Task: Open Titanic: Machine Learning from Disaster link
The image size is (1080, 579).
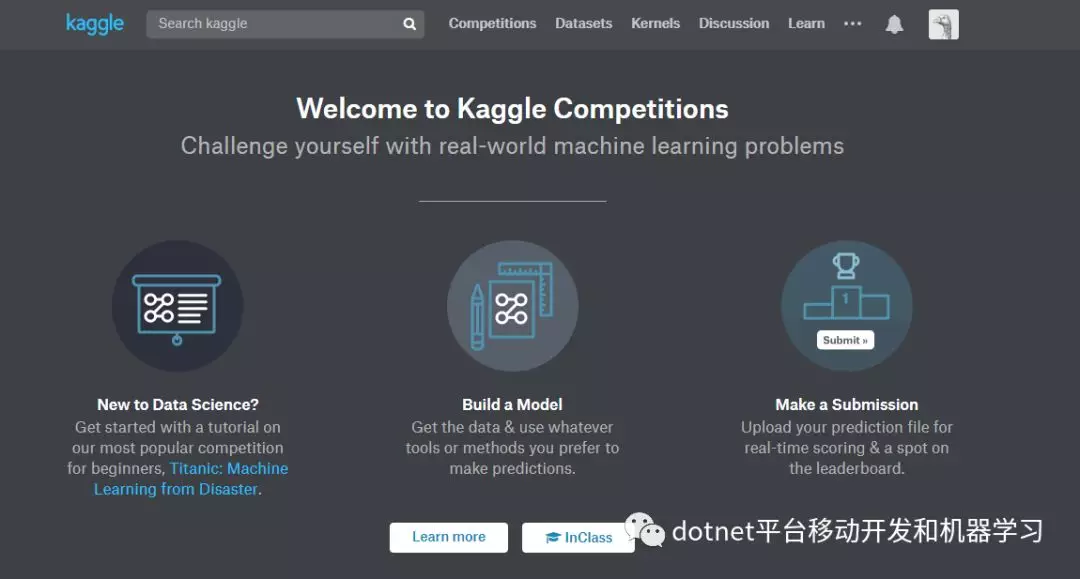Action: tap(191, 478)
